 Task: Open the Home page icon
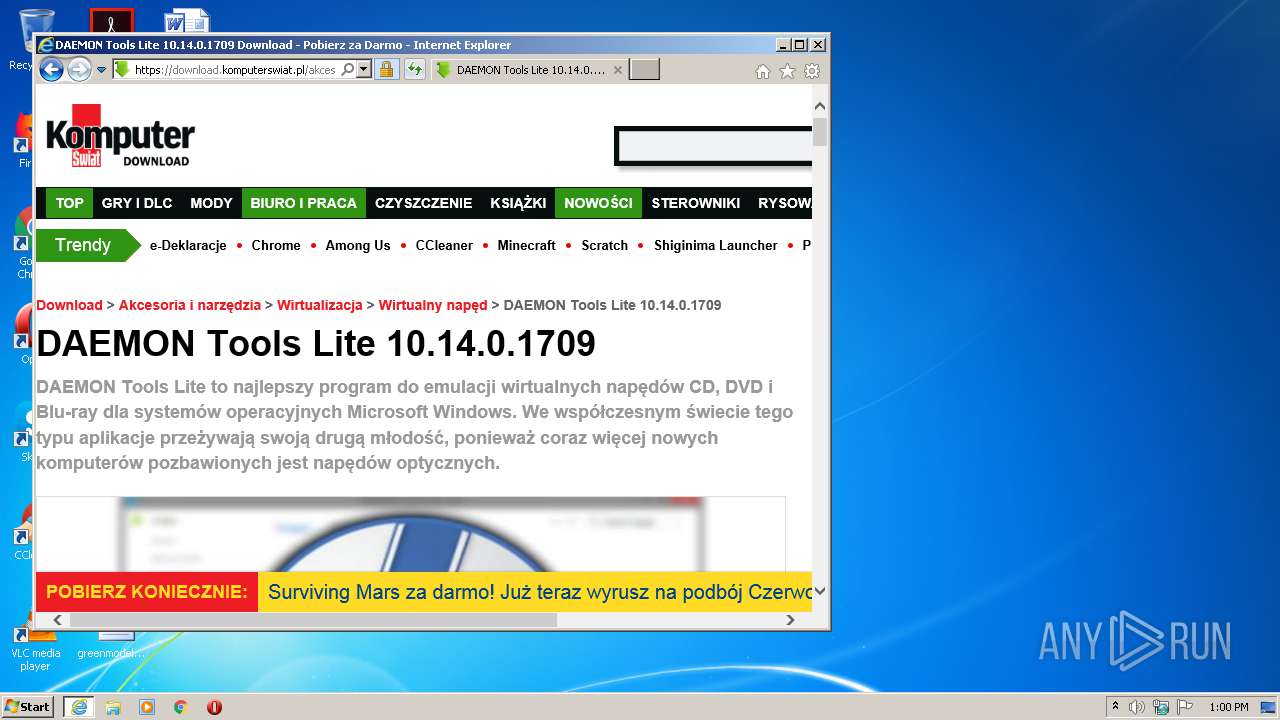click(763, 71)
